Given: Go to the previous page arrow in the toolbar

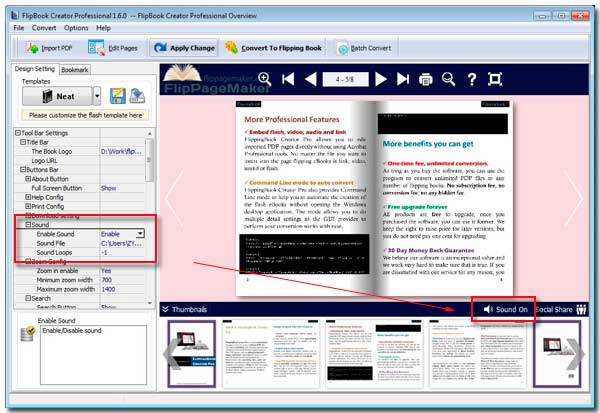Looking at the screenshot, I should click(310, 79).
